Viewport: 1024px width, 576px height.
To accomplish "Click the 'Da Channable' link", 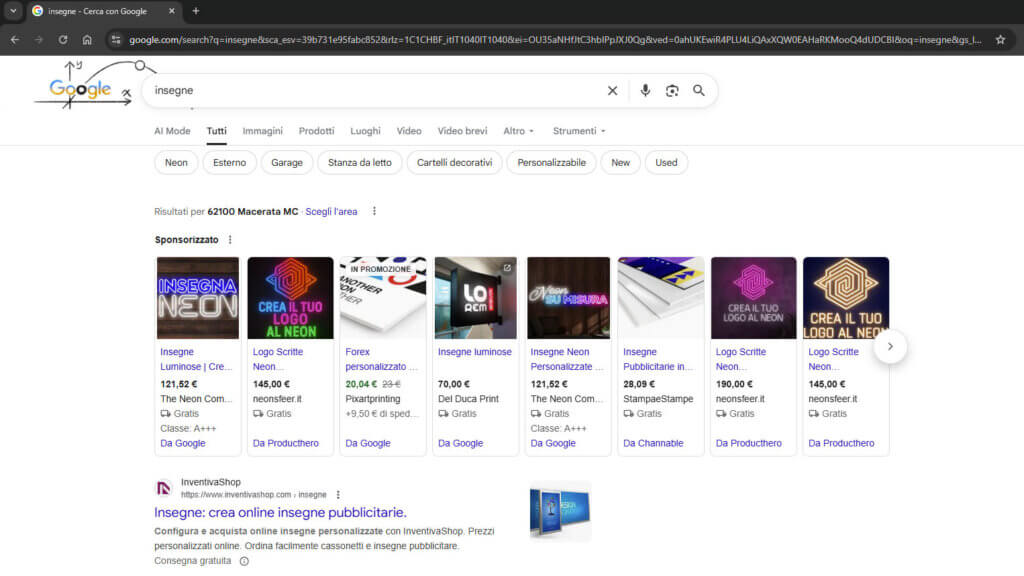I will tap(653, 443).
